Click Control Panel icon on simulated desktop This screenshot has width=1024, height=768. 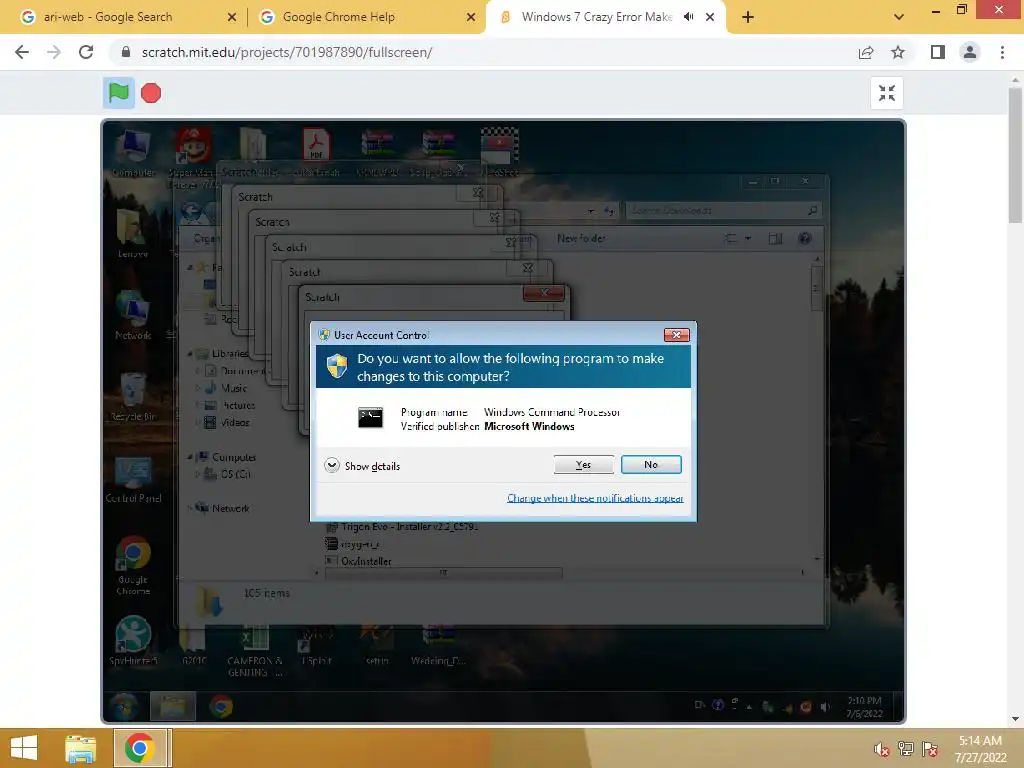pyautogui.click(x=133, y=479)
